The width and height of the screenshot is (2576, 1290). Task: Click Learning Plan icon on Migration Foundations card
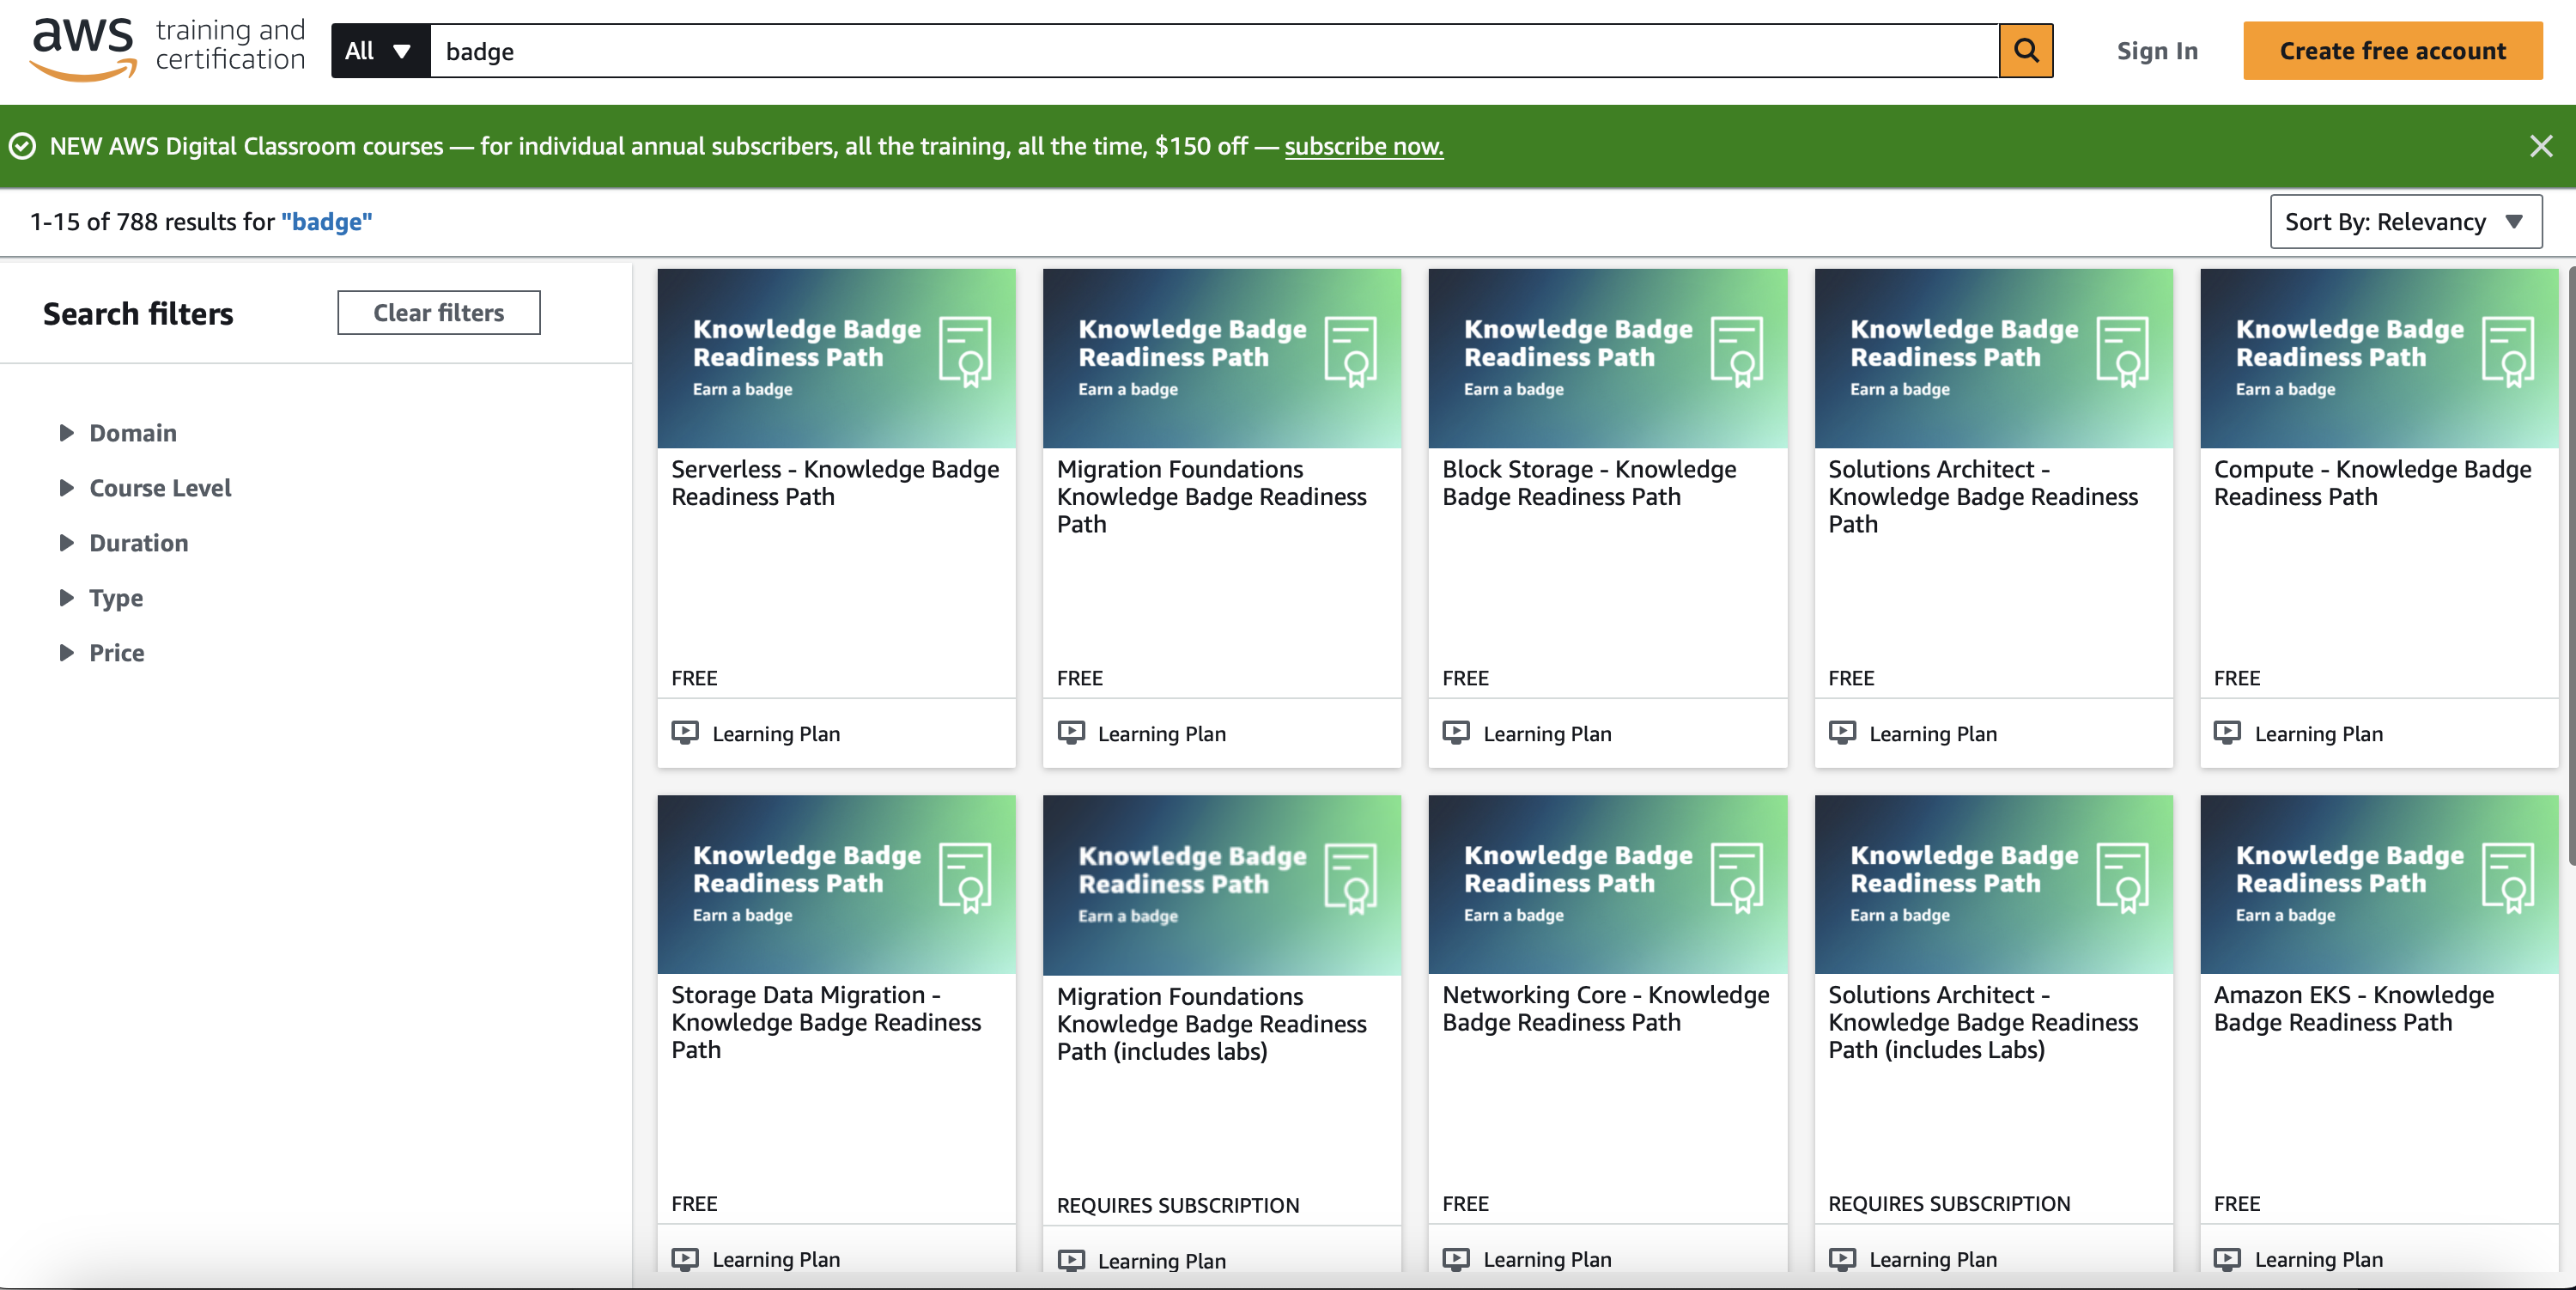[1071, 733]
